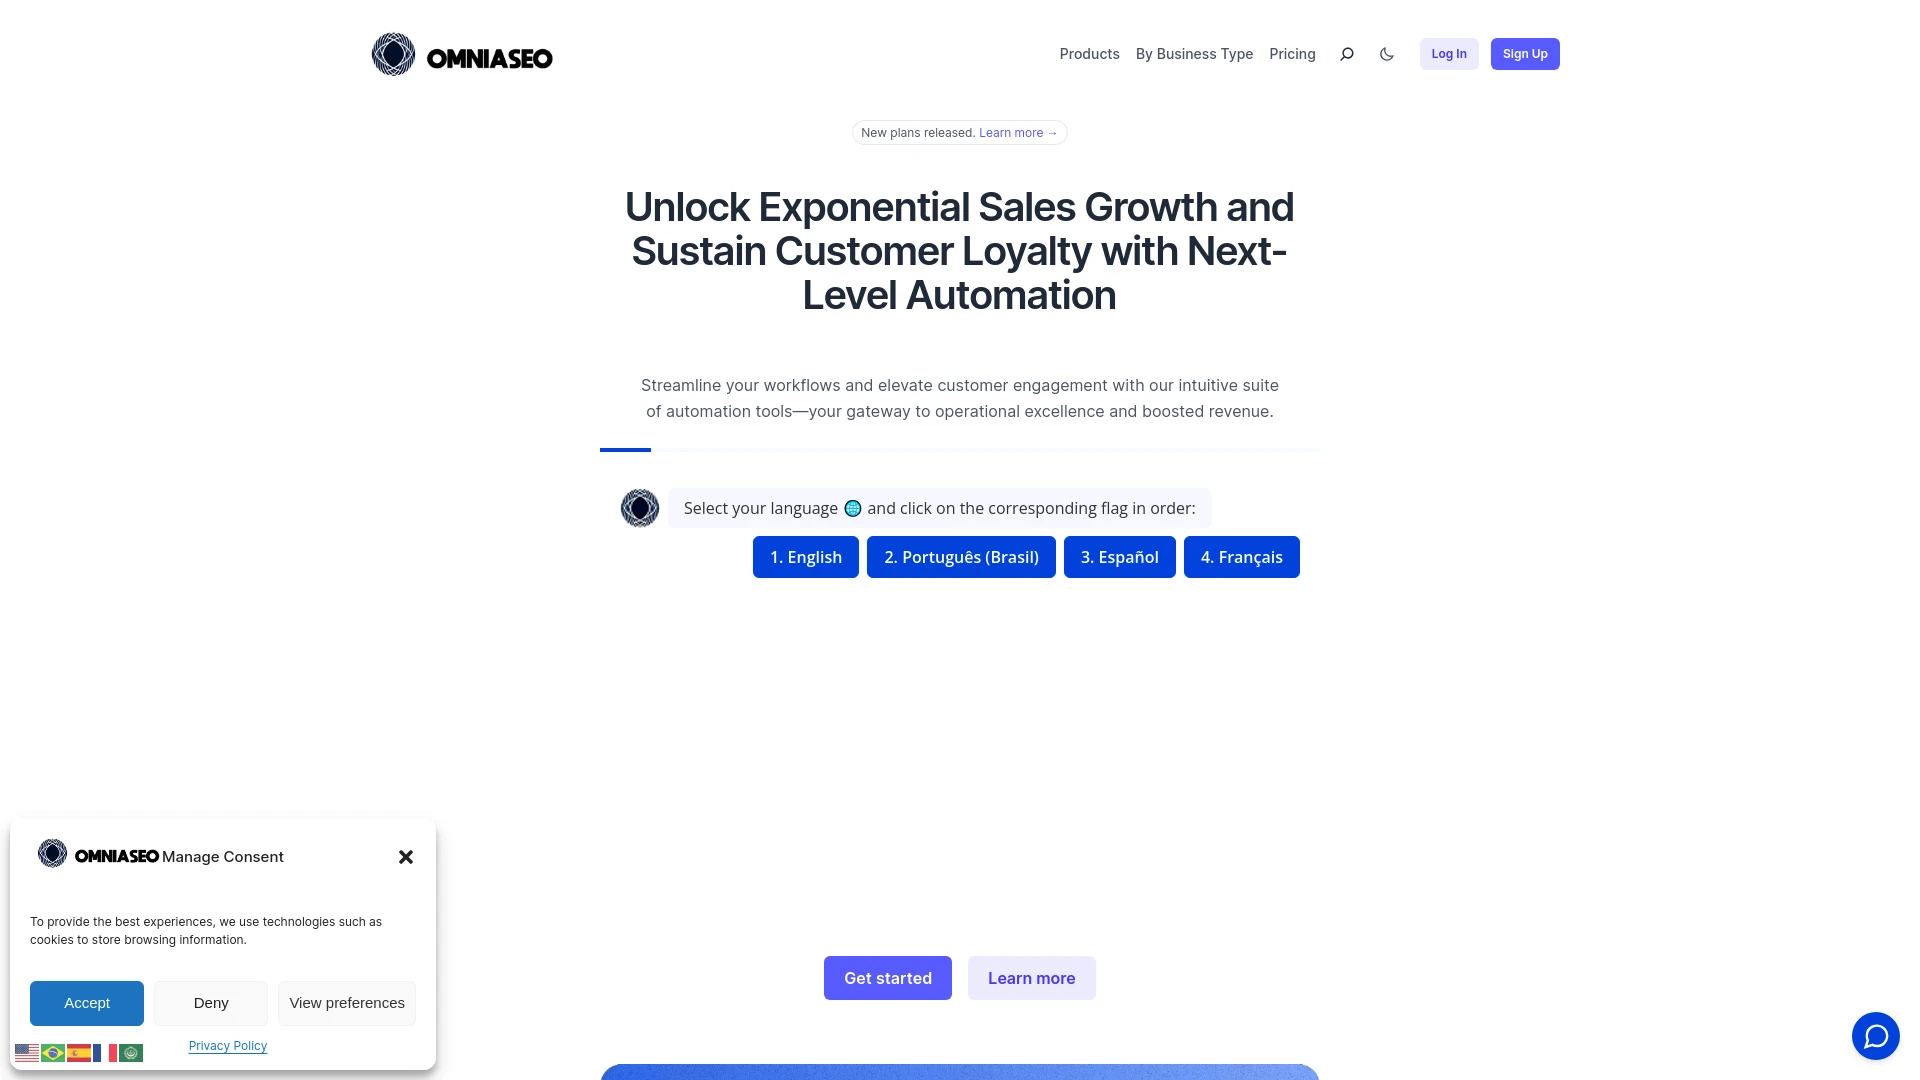Click the US flag language icon

coord(26,1051)
